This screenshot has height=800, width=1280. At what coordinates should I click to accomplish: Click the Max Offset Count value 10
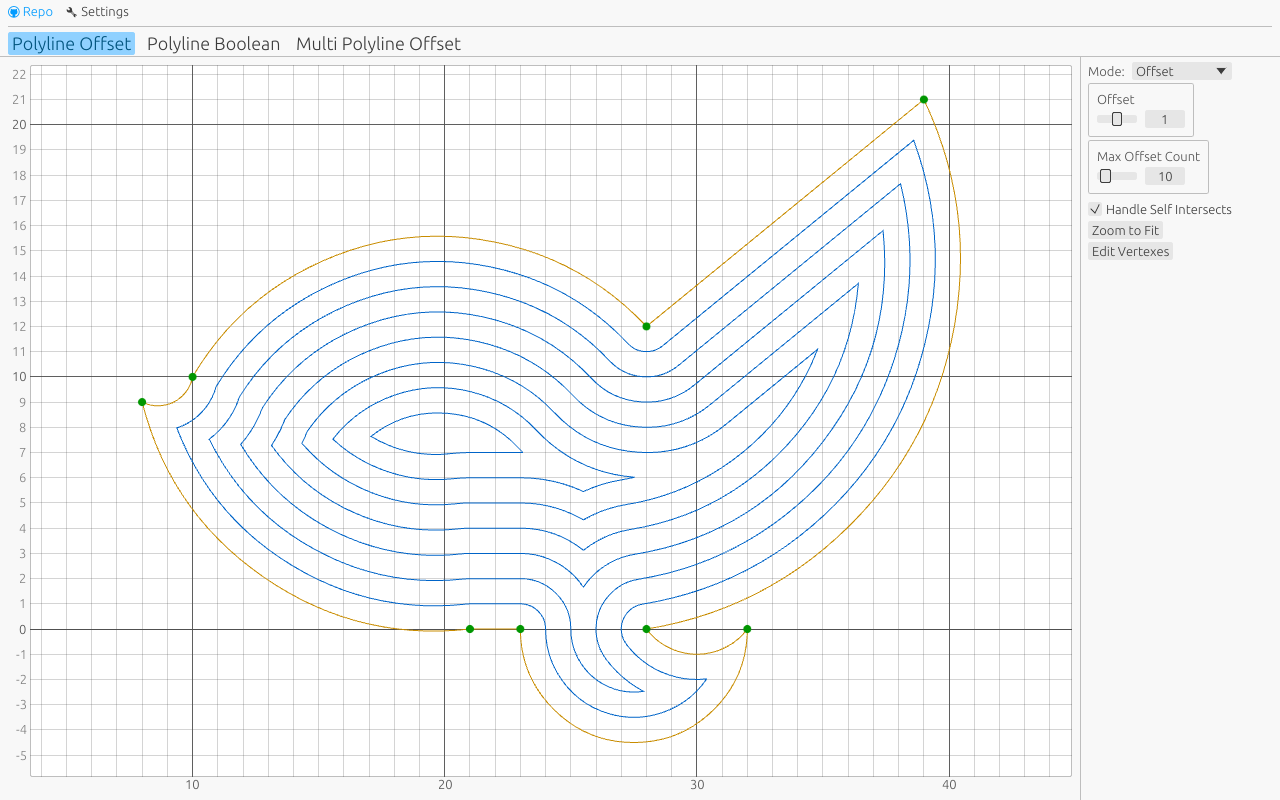click(1165, 176)
